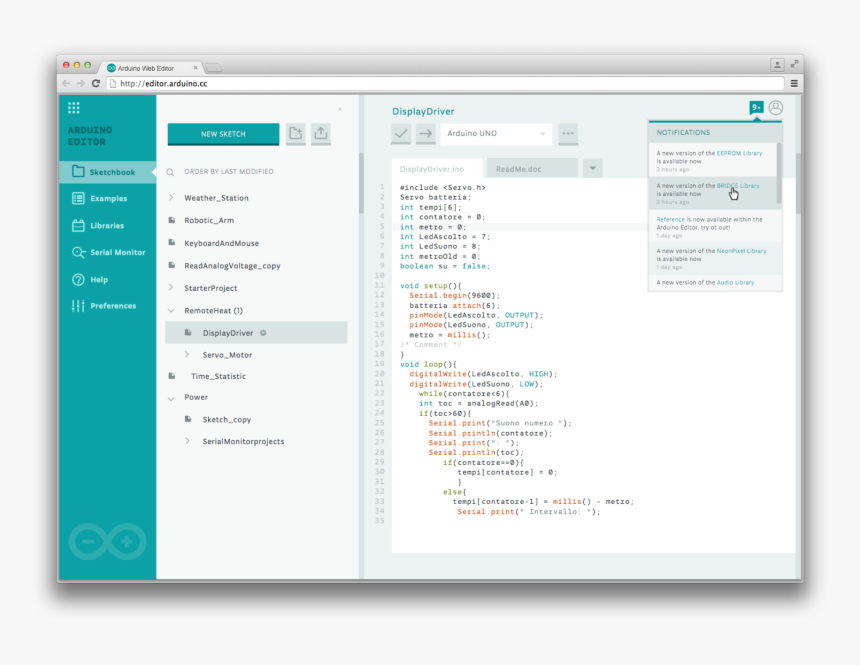
Task: Open the notifications badge icon
Action: (756, 108)
